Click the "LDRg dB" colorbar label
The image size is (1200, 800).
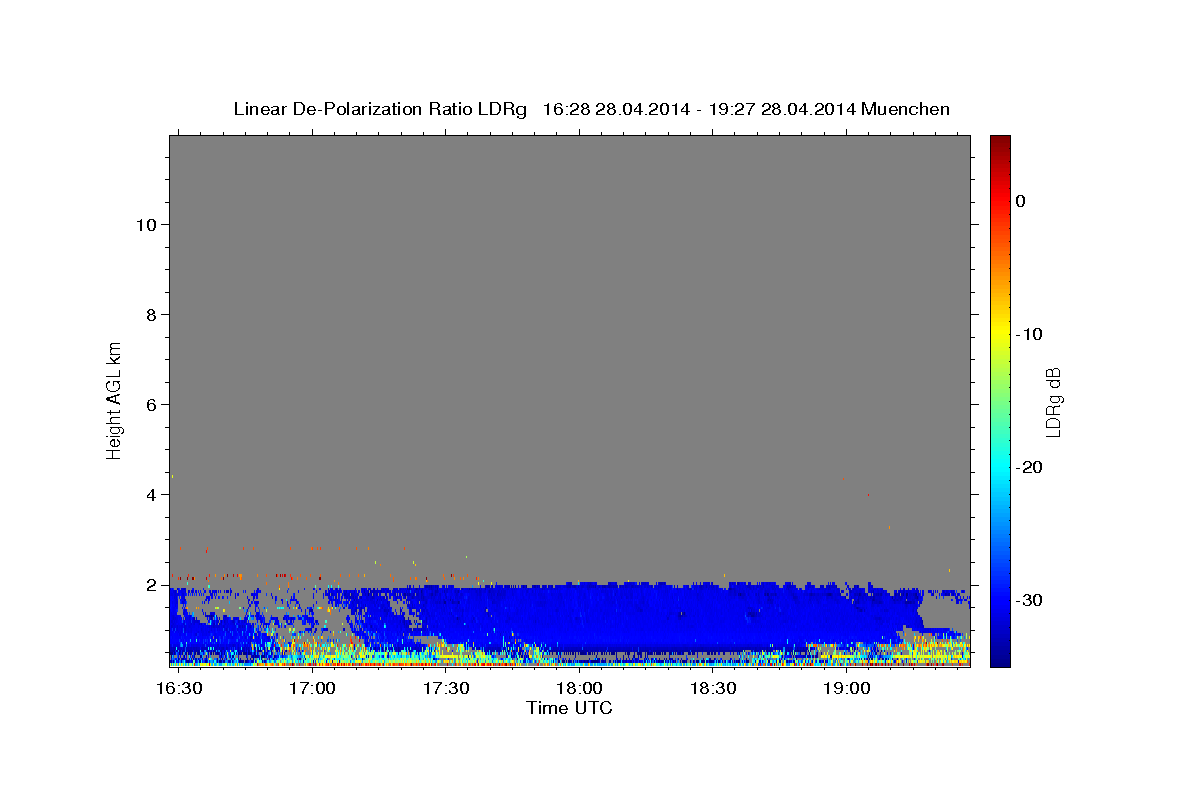pyautogui.click(x=1052, y=402)
